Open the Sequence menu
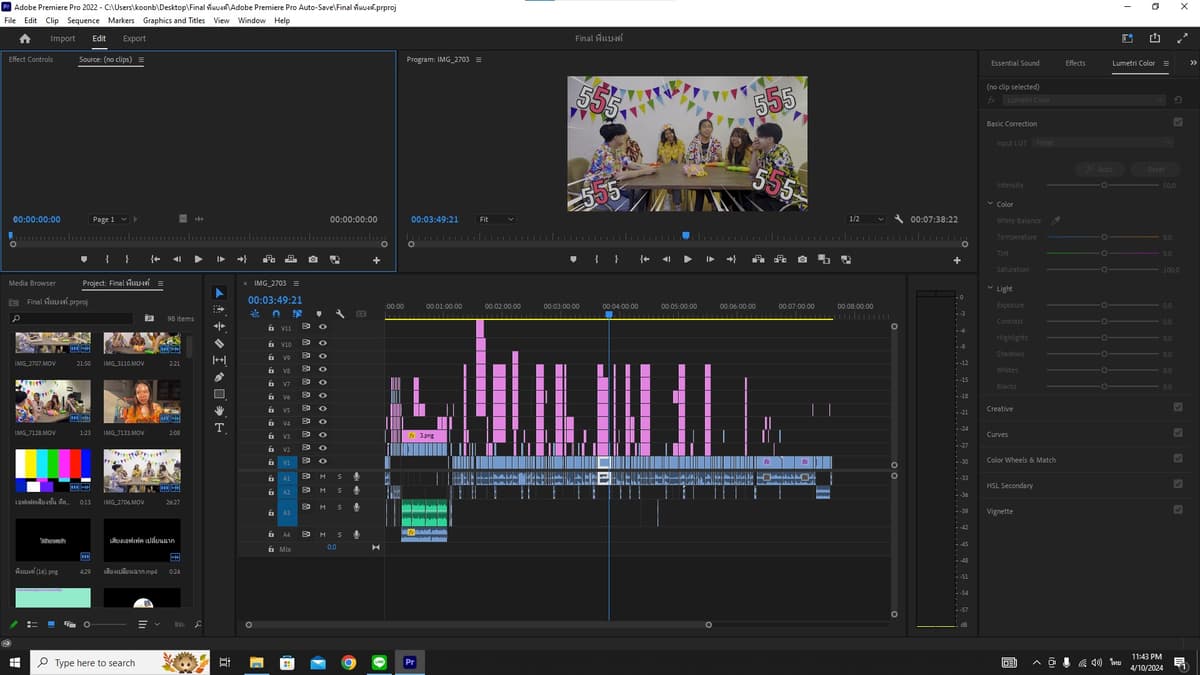 (x=83, y=20)
